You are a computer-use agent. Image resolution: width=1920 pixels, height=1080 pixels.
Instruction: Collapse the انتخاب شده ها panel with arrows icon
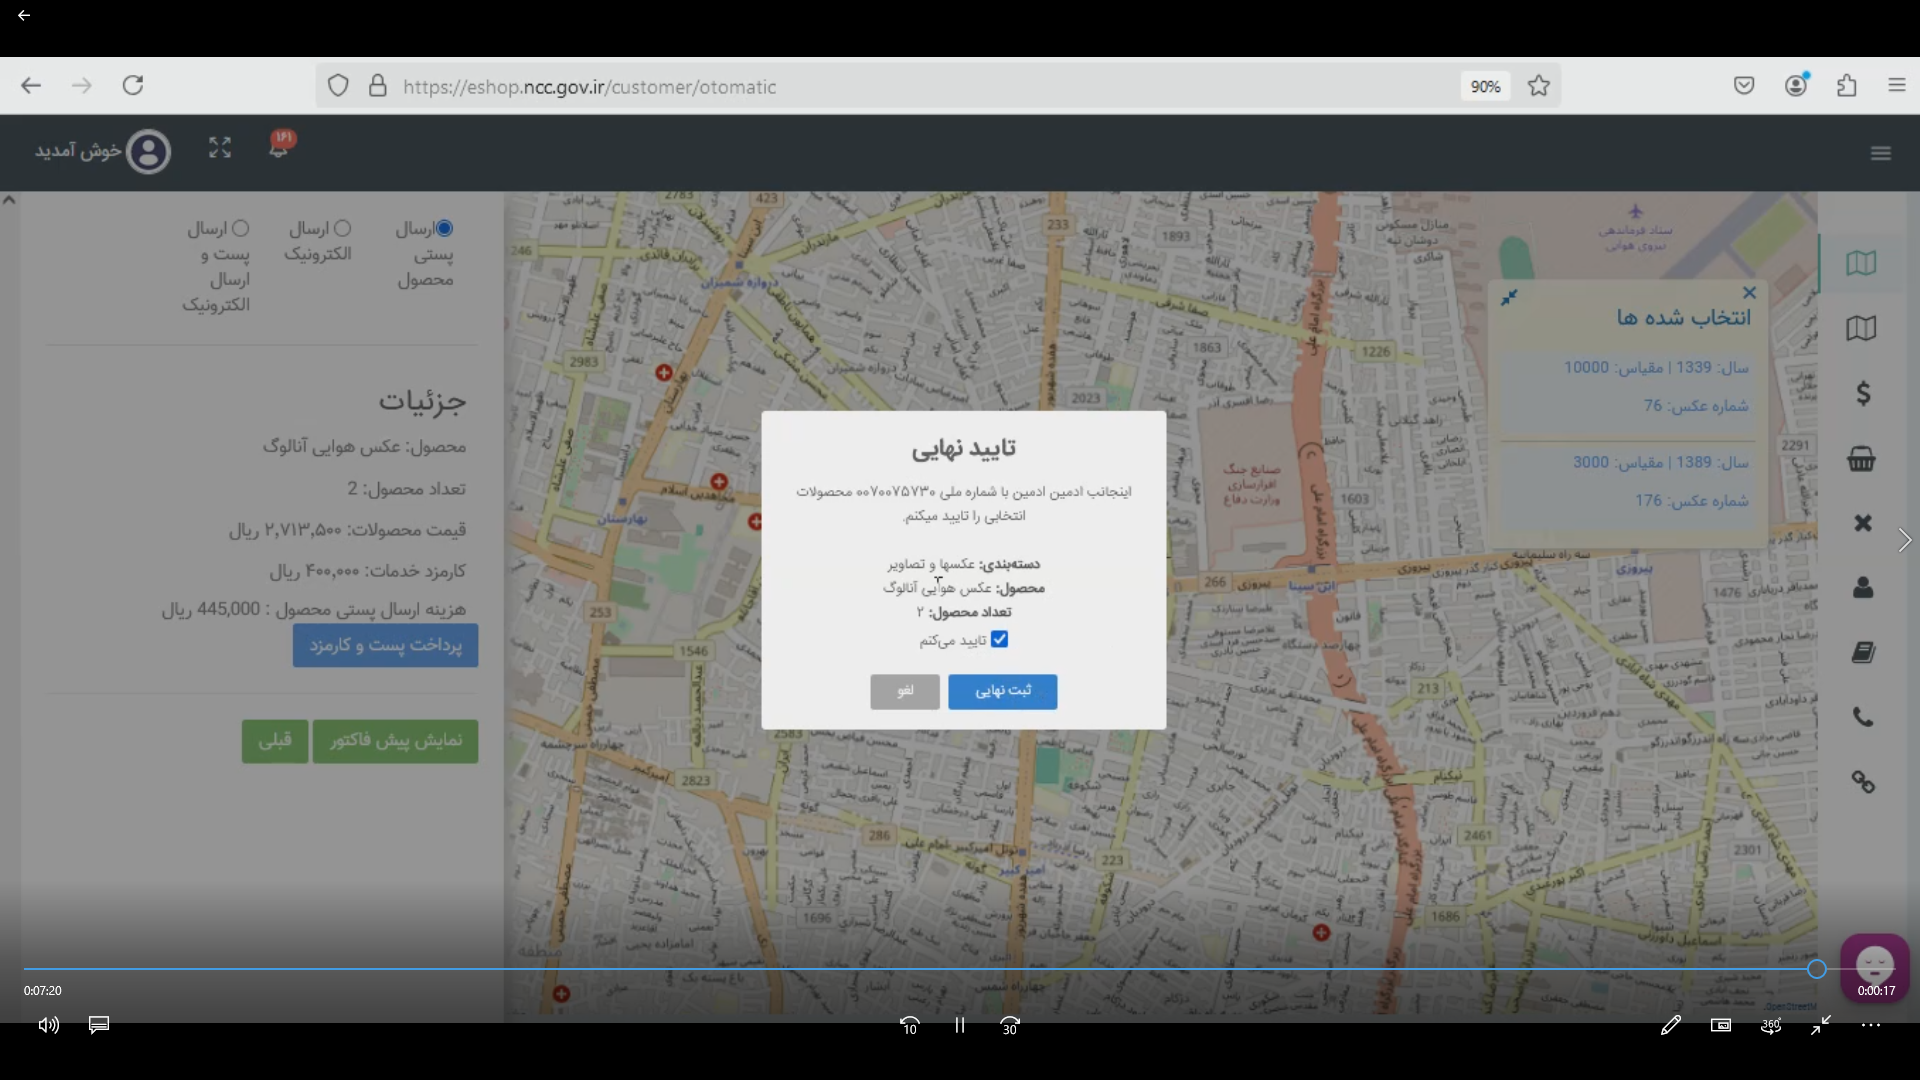click(x=1509, y=297)
